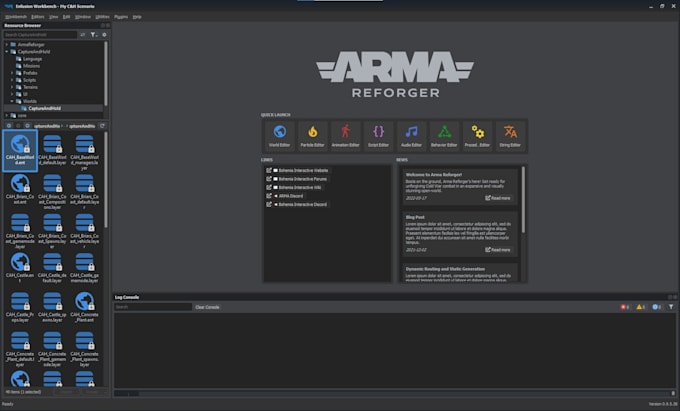Open the Procedural Animation Editor gears icon
Screen dimensions: 680x411
pyautogui.click(x=477, y=136)
